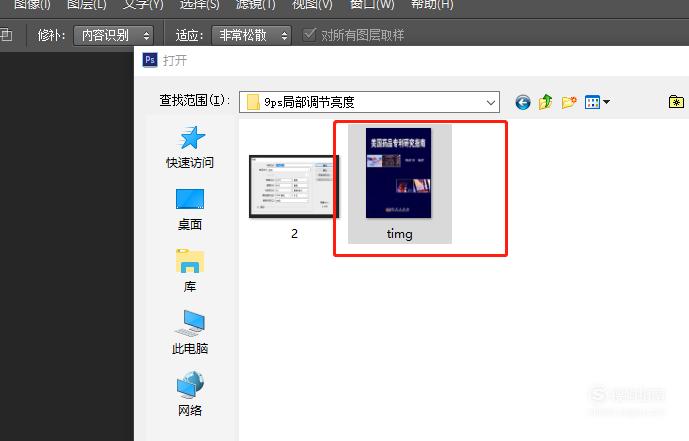This screenshot has width=689, height=441.
Task: Create a new folder
Action: [569, 102]
